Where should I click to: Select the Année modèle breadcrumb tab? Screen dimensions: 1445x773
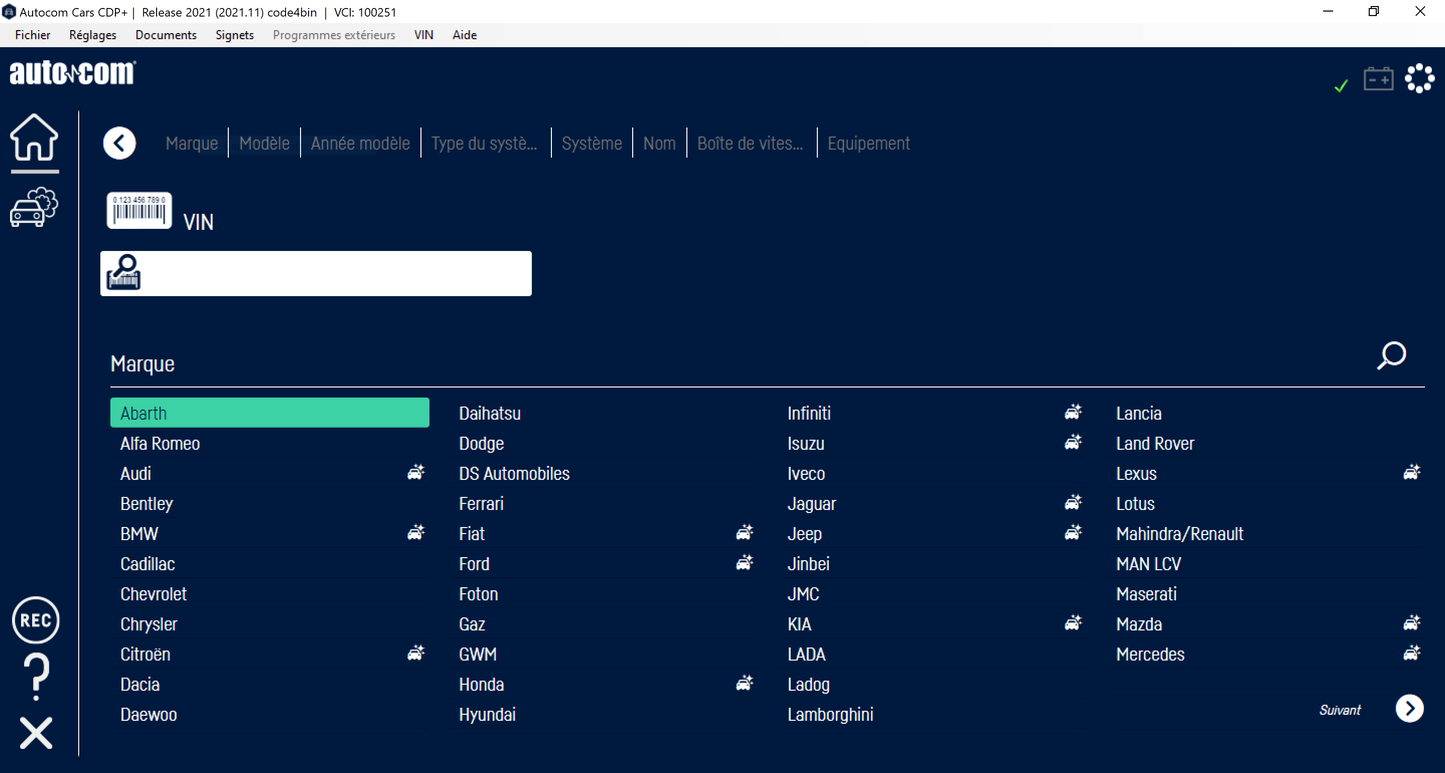click(x=360, y=144)
